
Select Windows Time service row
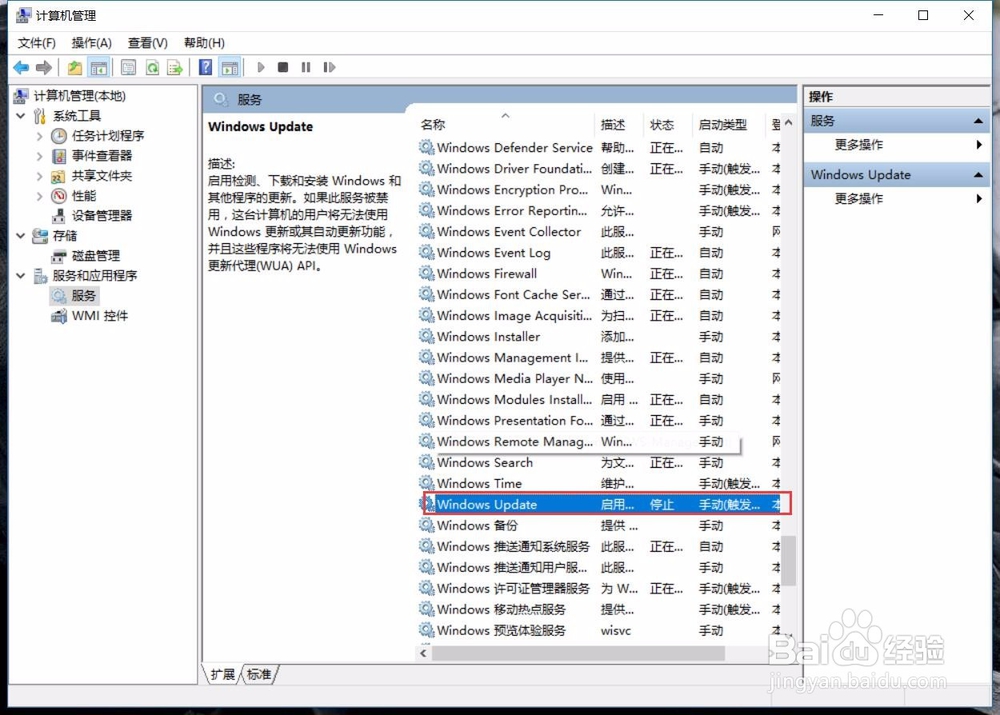[x=599, y=483]
